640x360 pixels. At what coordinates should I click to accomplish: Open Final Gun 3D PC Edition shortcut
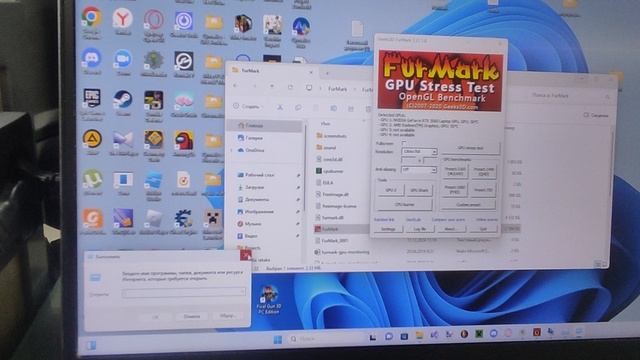tap(269, 299)
